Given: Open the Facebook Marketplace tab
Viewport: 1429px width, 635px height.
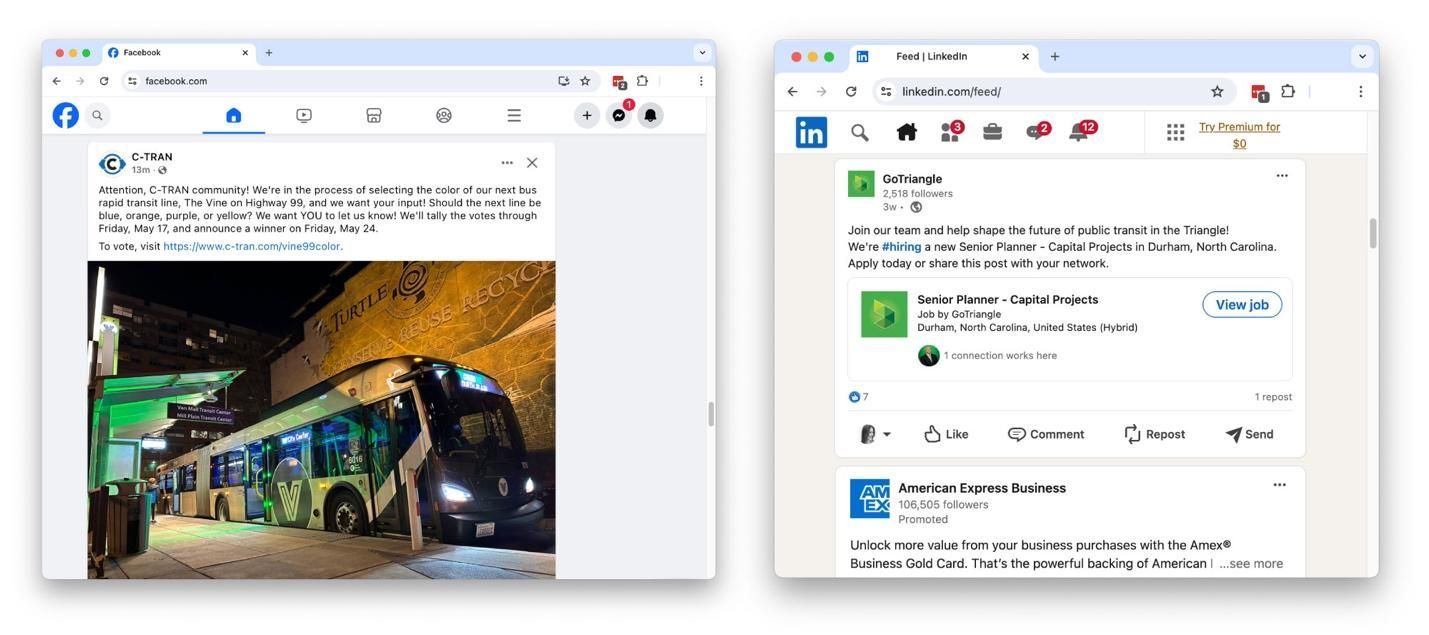Looking at the screenshot, I should 374,115.
